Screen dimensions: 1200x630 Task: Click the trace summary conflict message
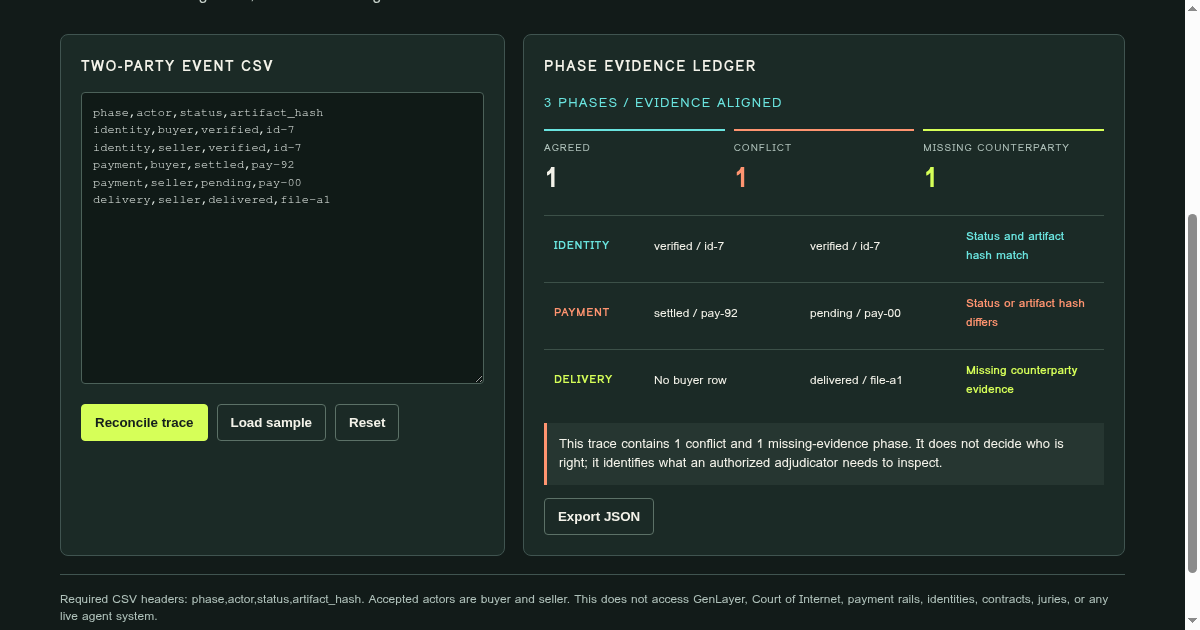824,453
